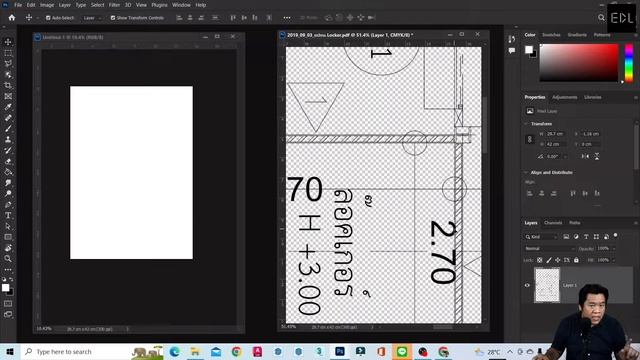The image size is (640, 360).
Task: Open the Image menu
Action: click(x=47, y=5)
